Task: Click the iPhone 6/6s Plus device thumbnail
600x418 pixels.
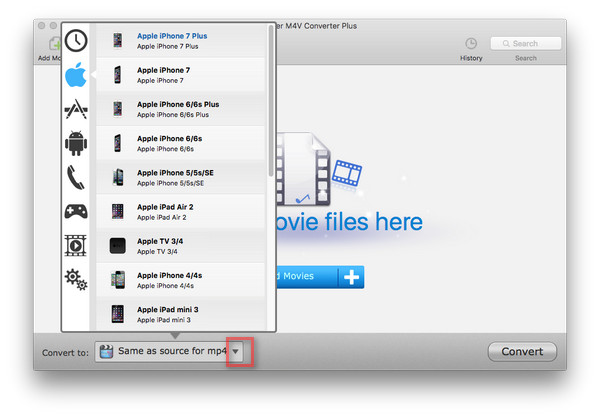Action: [x=117, y=109]
